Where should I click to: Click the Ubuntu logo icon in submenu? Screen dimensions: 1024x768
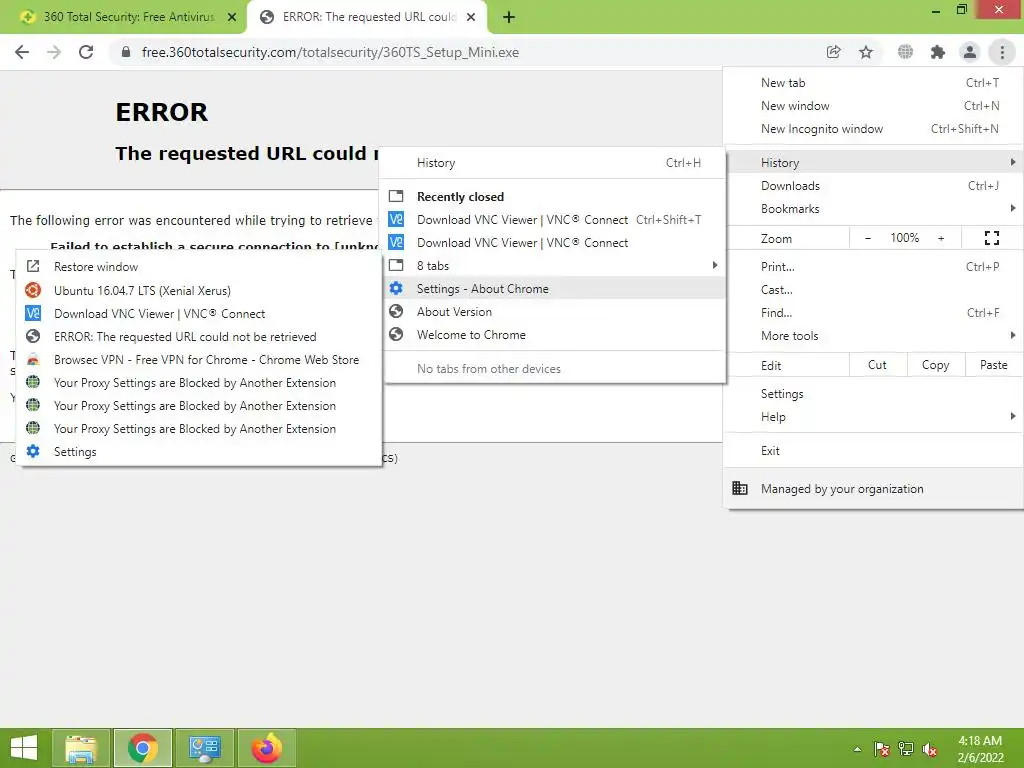click(33, 290)
